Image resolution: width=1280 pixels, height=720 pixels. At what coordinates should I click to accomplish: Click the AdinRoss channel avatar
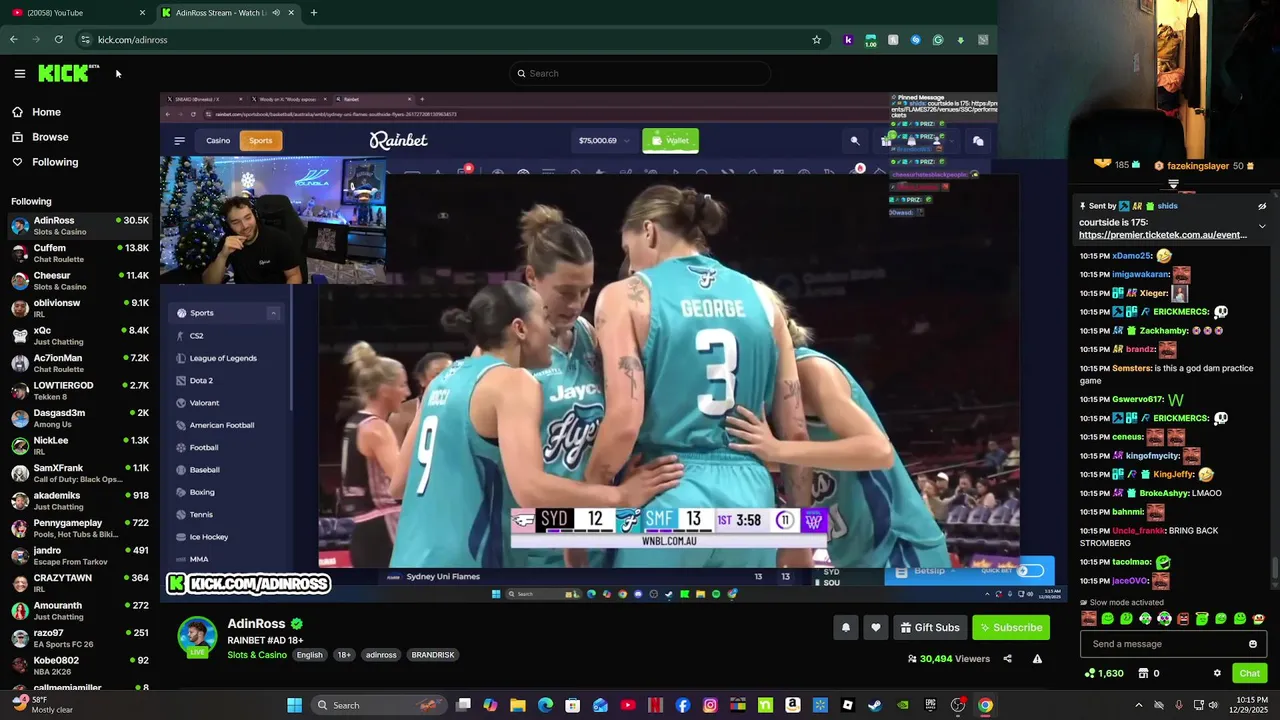[197, 637]
